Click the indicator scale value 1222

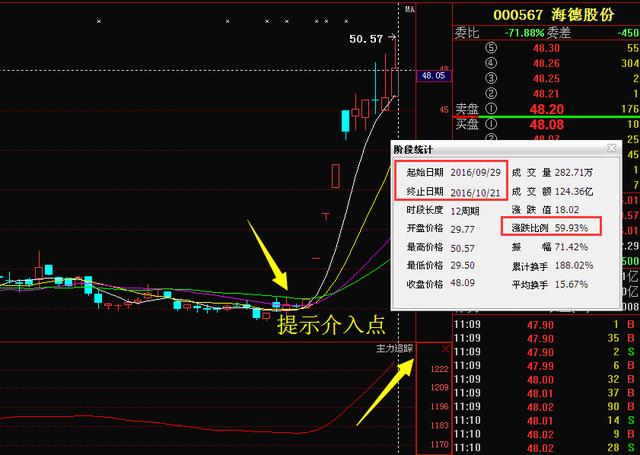[439, 369]
